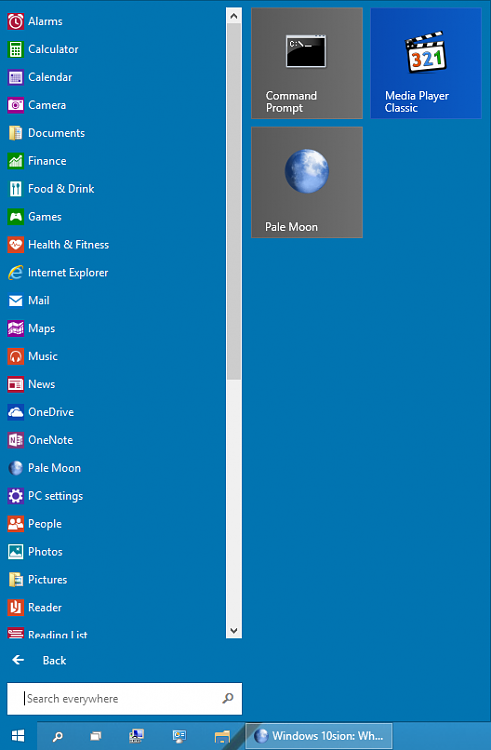
Task: Open the Pictures folder icon
Action: [x=15, y=579]
